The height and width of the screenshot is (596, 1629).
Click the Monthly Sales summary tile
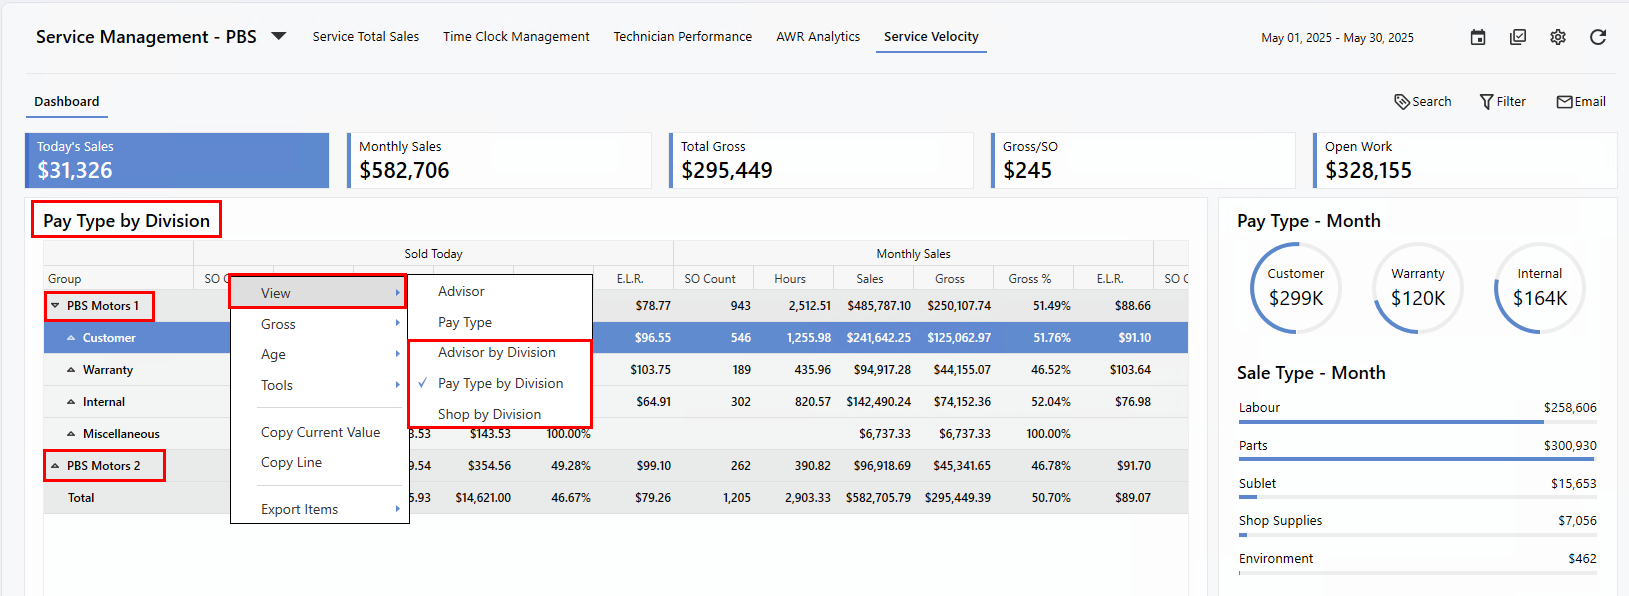[499, 160]
